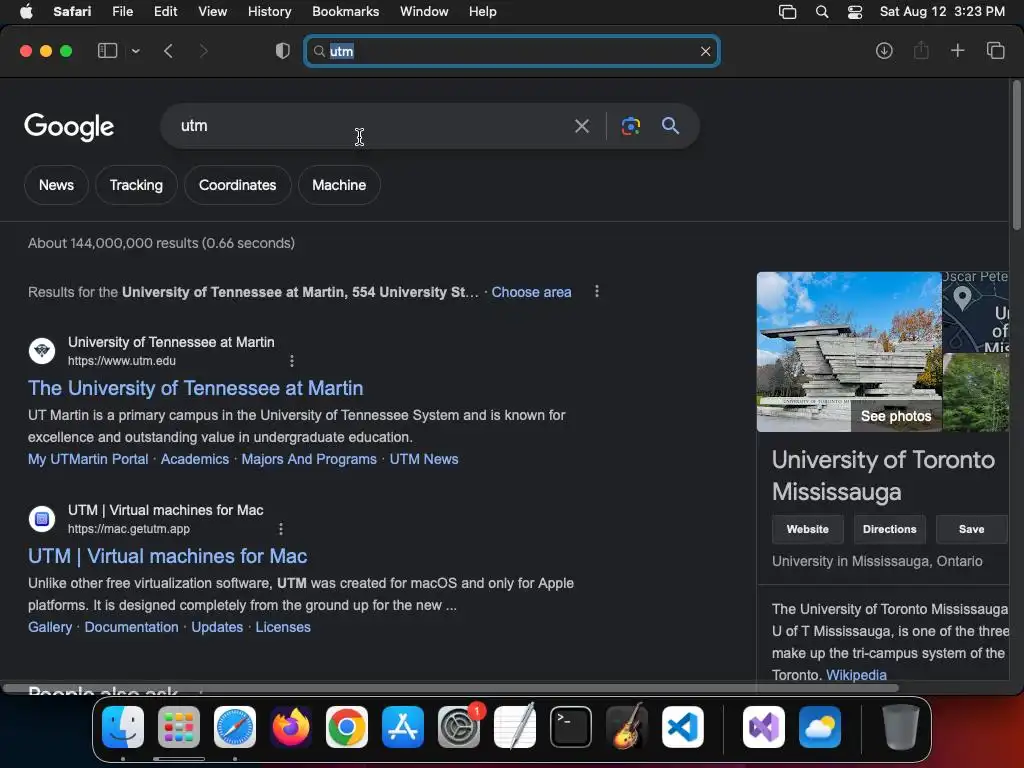Open the View menu

212,11
